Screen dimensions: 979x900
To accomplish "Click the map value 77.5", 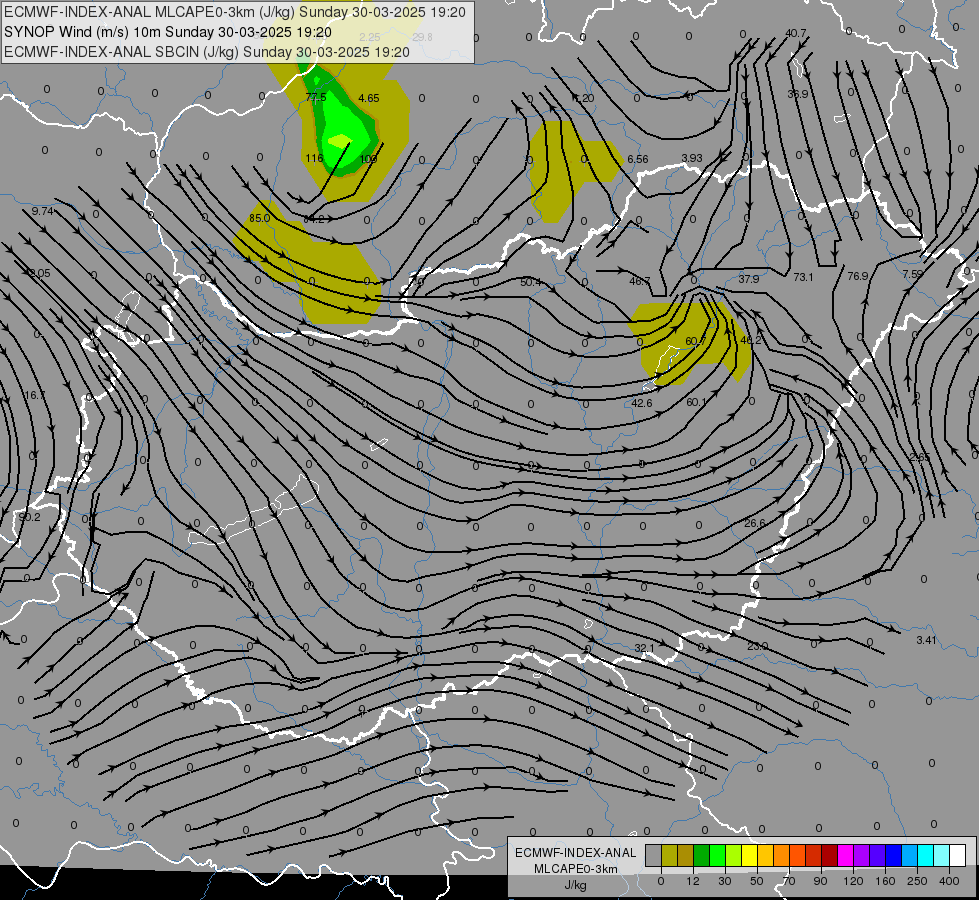I will [x=316, y=97].
